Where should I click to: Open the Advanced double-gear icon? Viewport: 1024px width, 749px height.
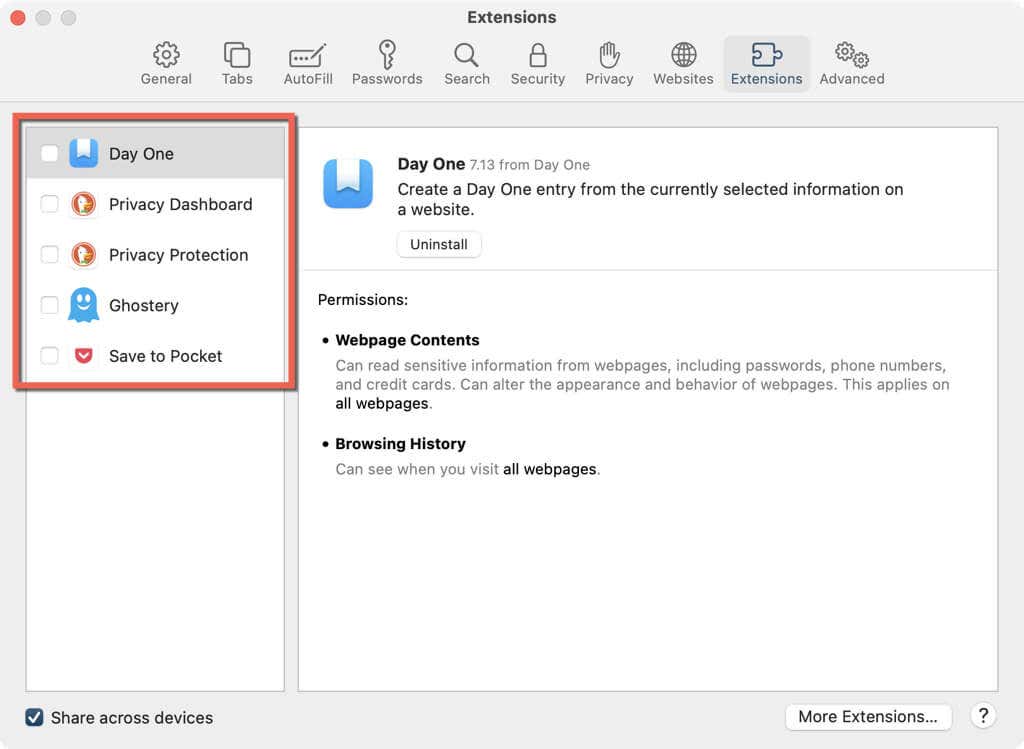point(852,55)
